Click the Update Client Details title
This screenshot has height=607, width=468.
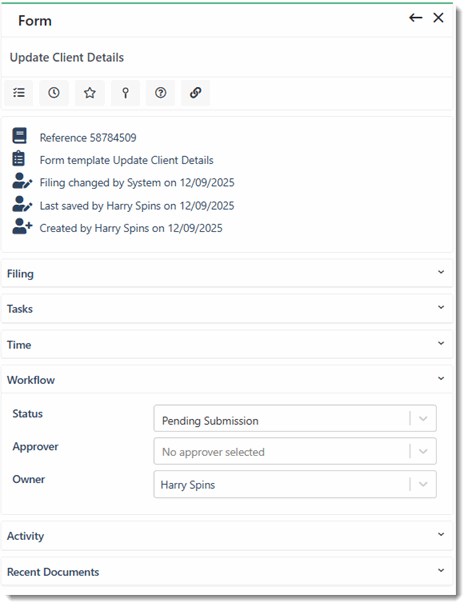coord(67,58)
